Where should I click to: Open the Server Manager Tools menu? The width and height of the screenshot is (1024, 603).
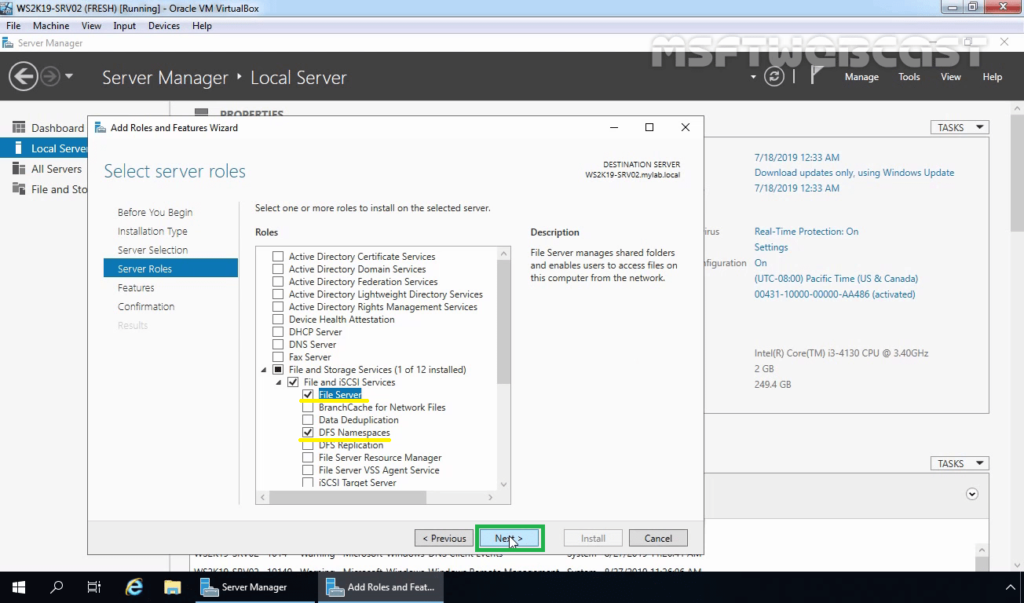coord(909,76)
